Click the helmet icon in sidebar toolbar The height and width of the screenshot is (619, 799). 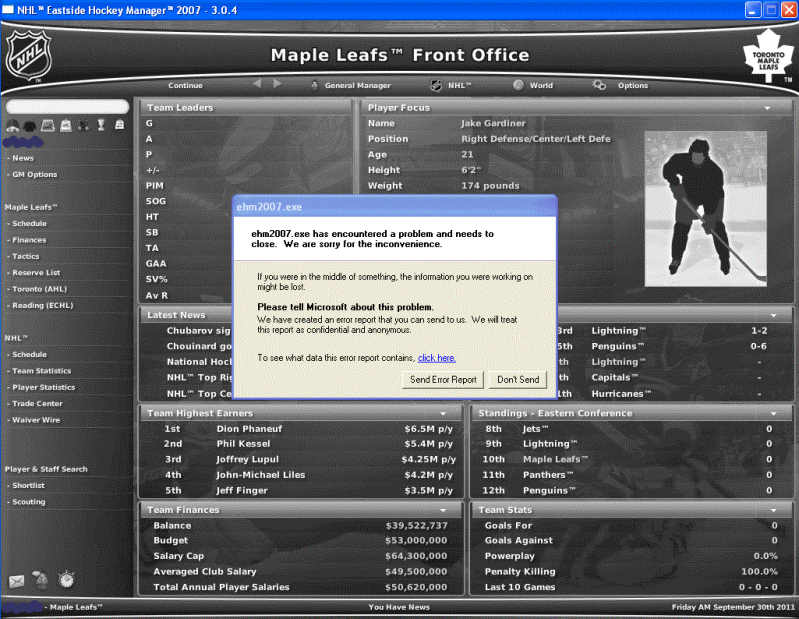click(x=12, y=125)
